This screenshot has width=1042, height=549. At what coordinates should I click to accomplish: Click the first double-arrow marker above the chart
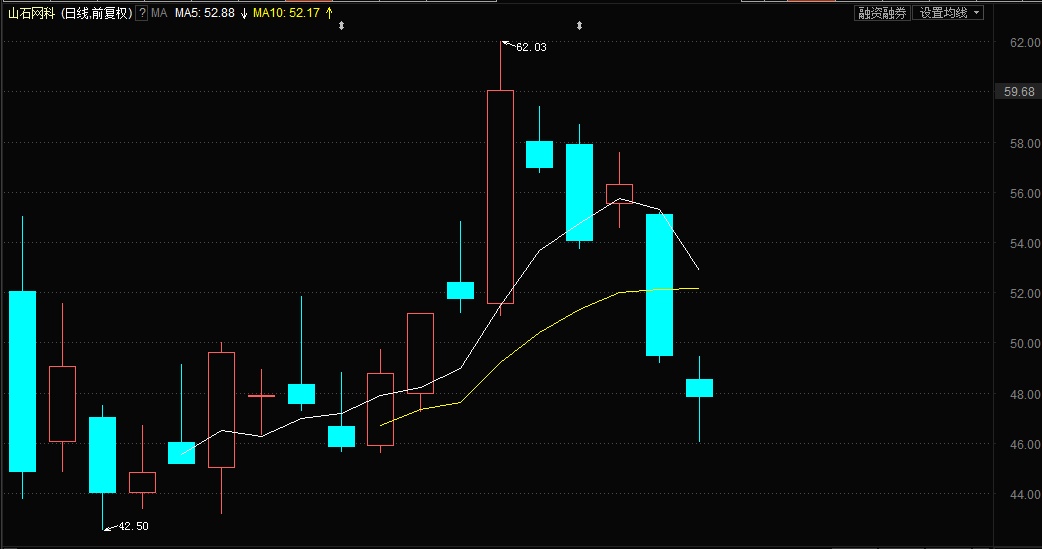tap(341, 25)
